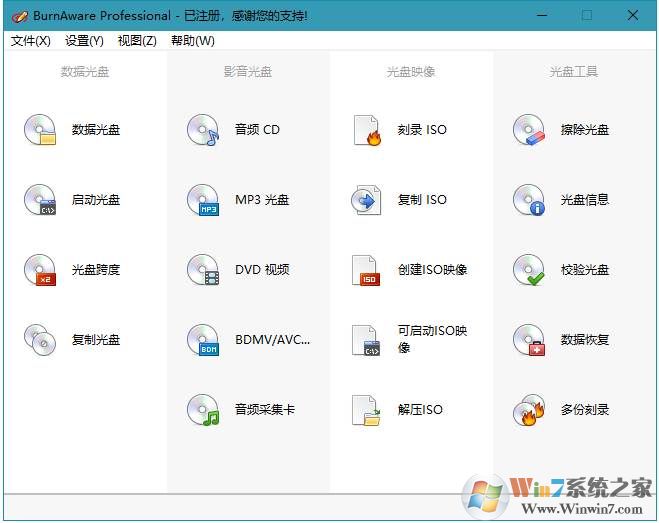
Task: Click the 光盘信息 label
Action: 585,200
